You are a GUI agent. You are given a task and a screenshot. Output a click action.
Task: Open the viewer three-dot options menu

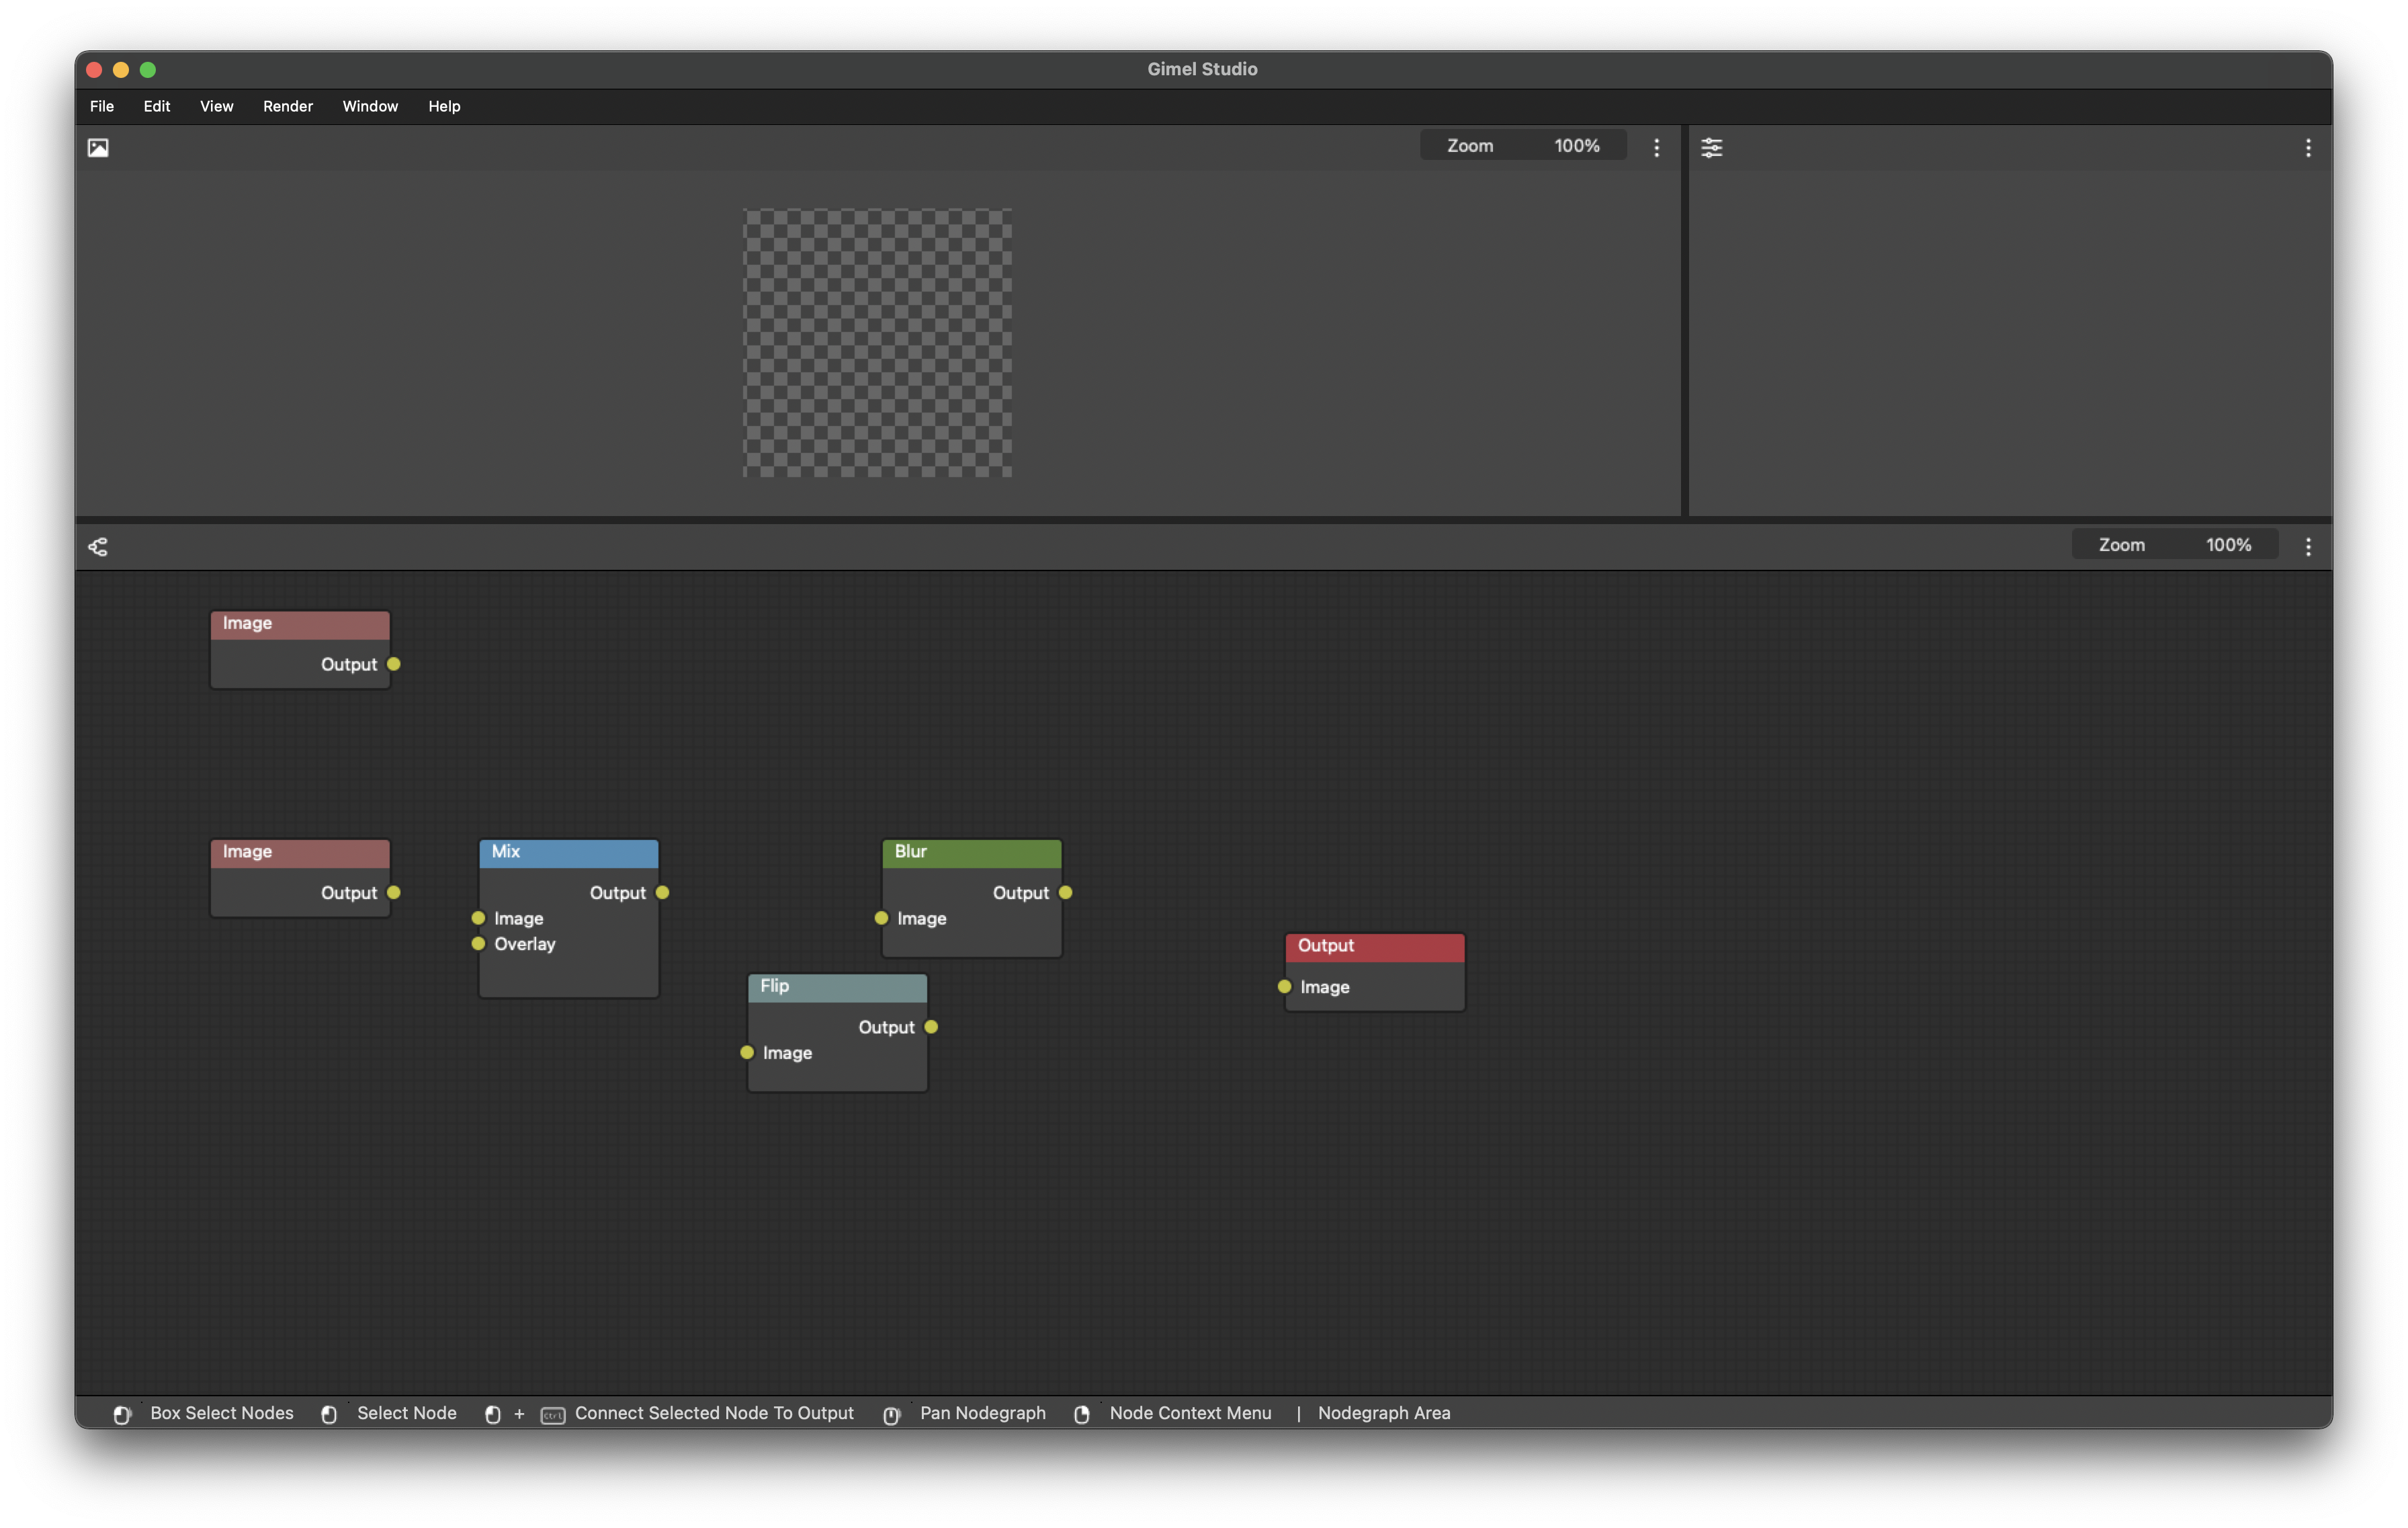(1656, 147)
